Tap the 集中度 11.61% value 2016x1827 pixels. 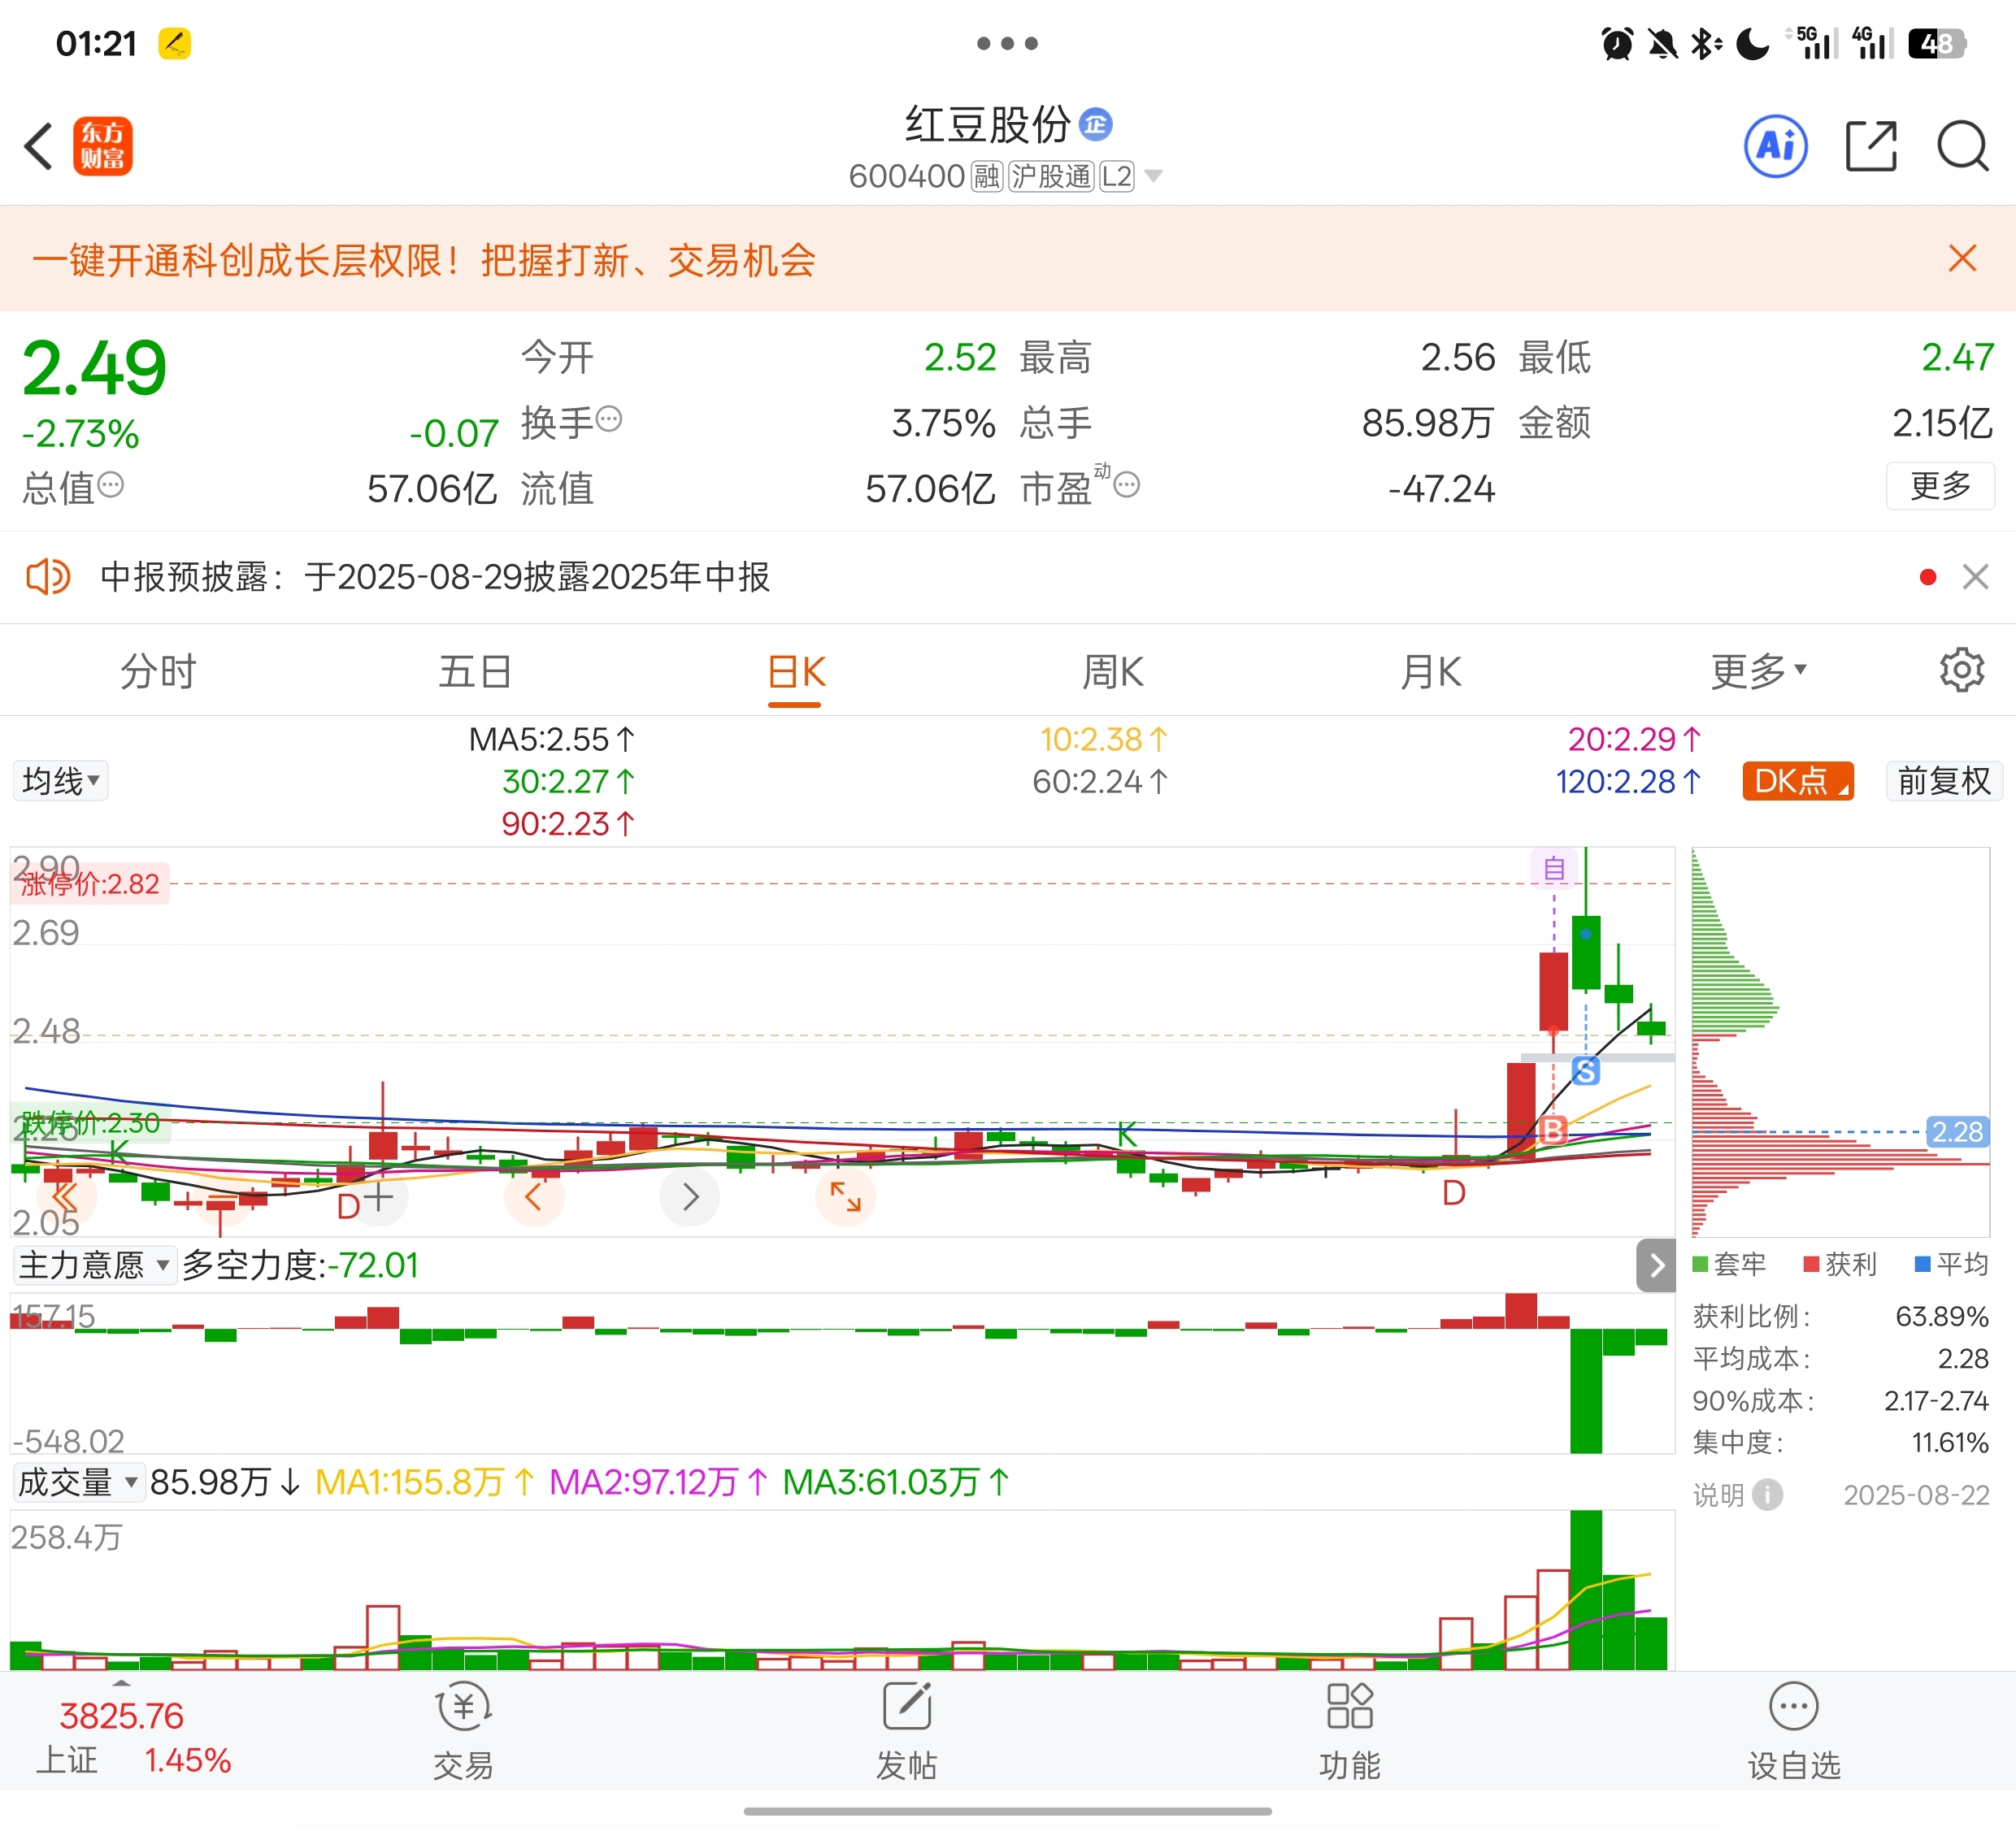point(1949,1442)
